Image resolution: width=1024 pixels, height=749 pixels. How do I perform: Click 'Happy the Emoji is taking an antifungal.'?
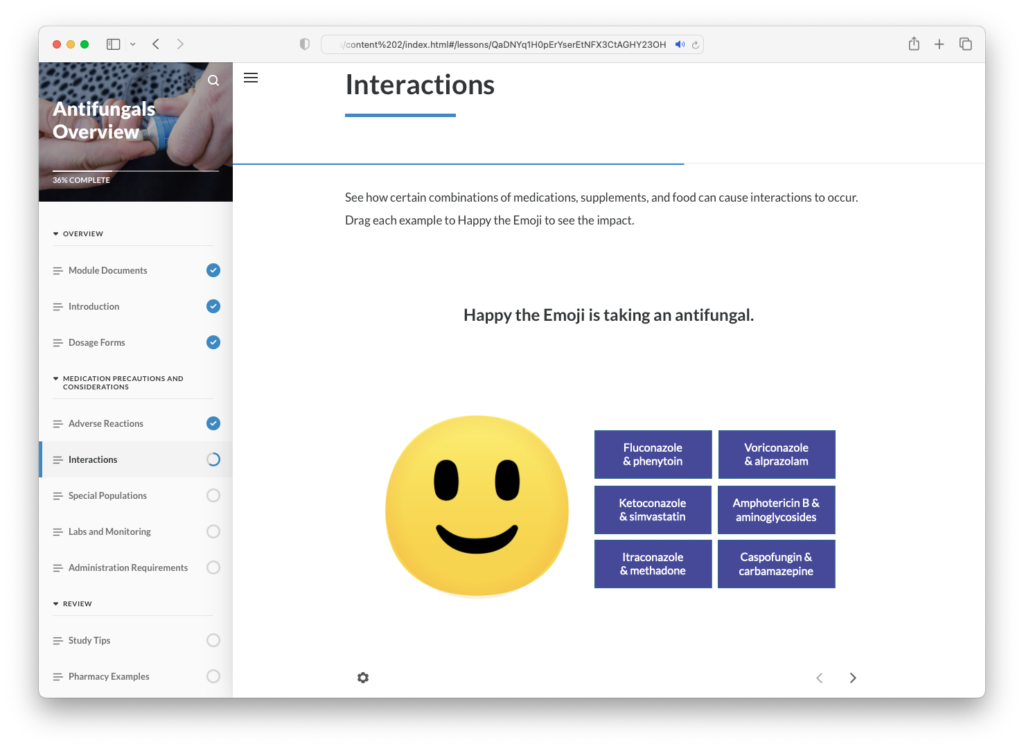(609, 315)
